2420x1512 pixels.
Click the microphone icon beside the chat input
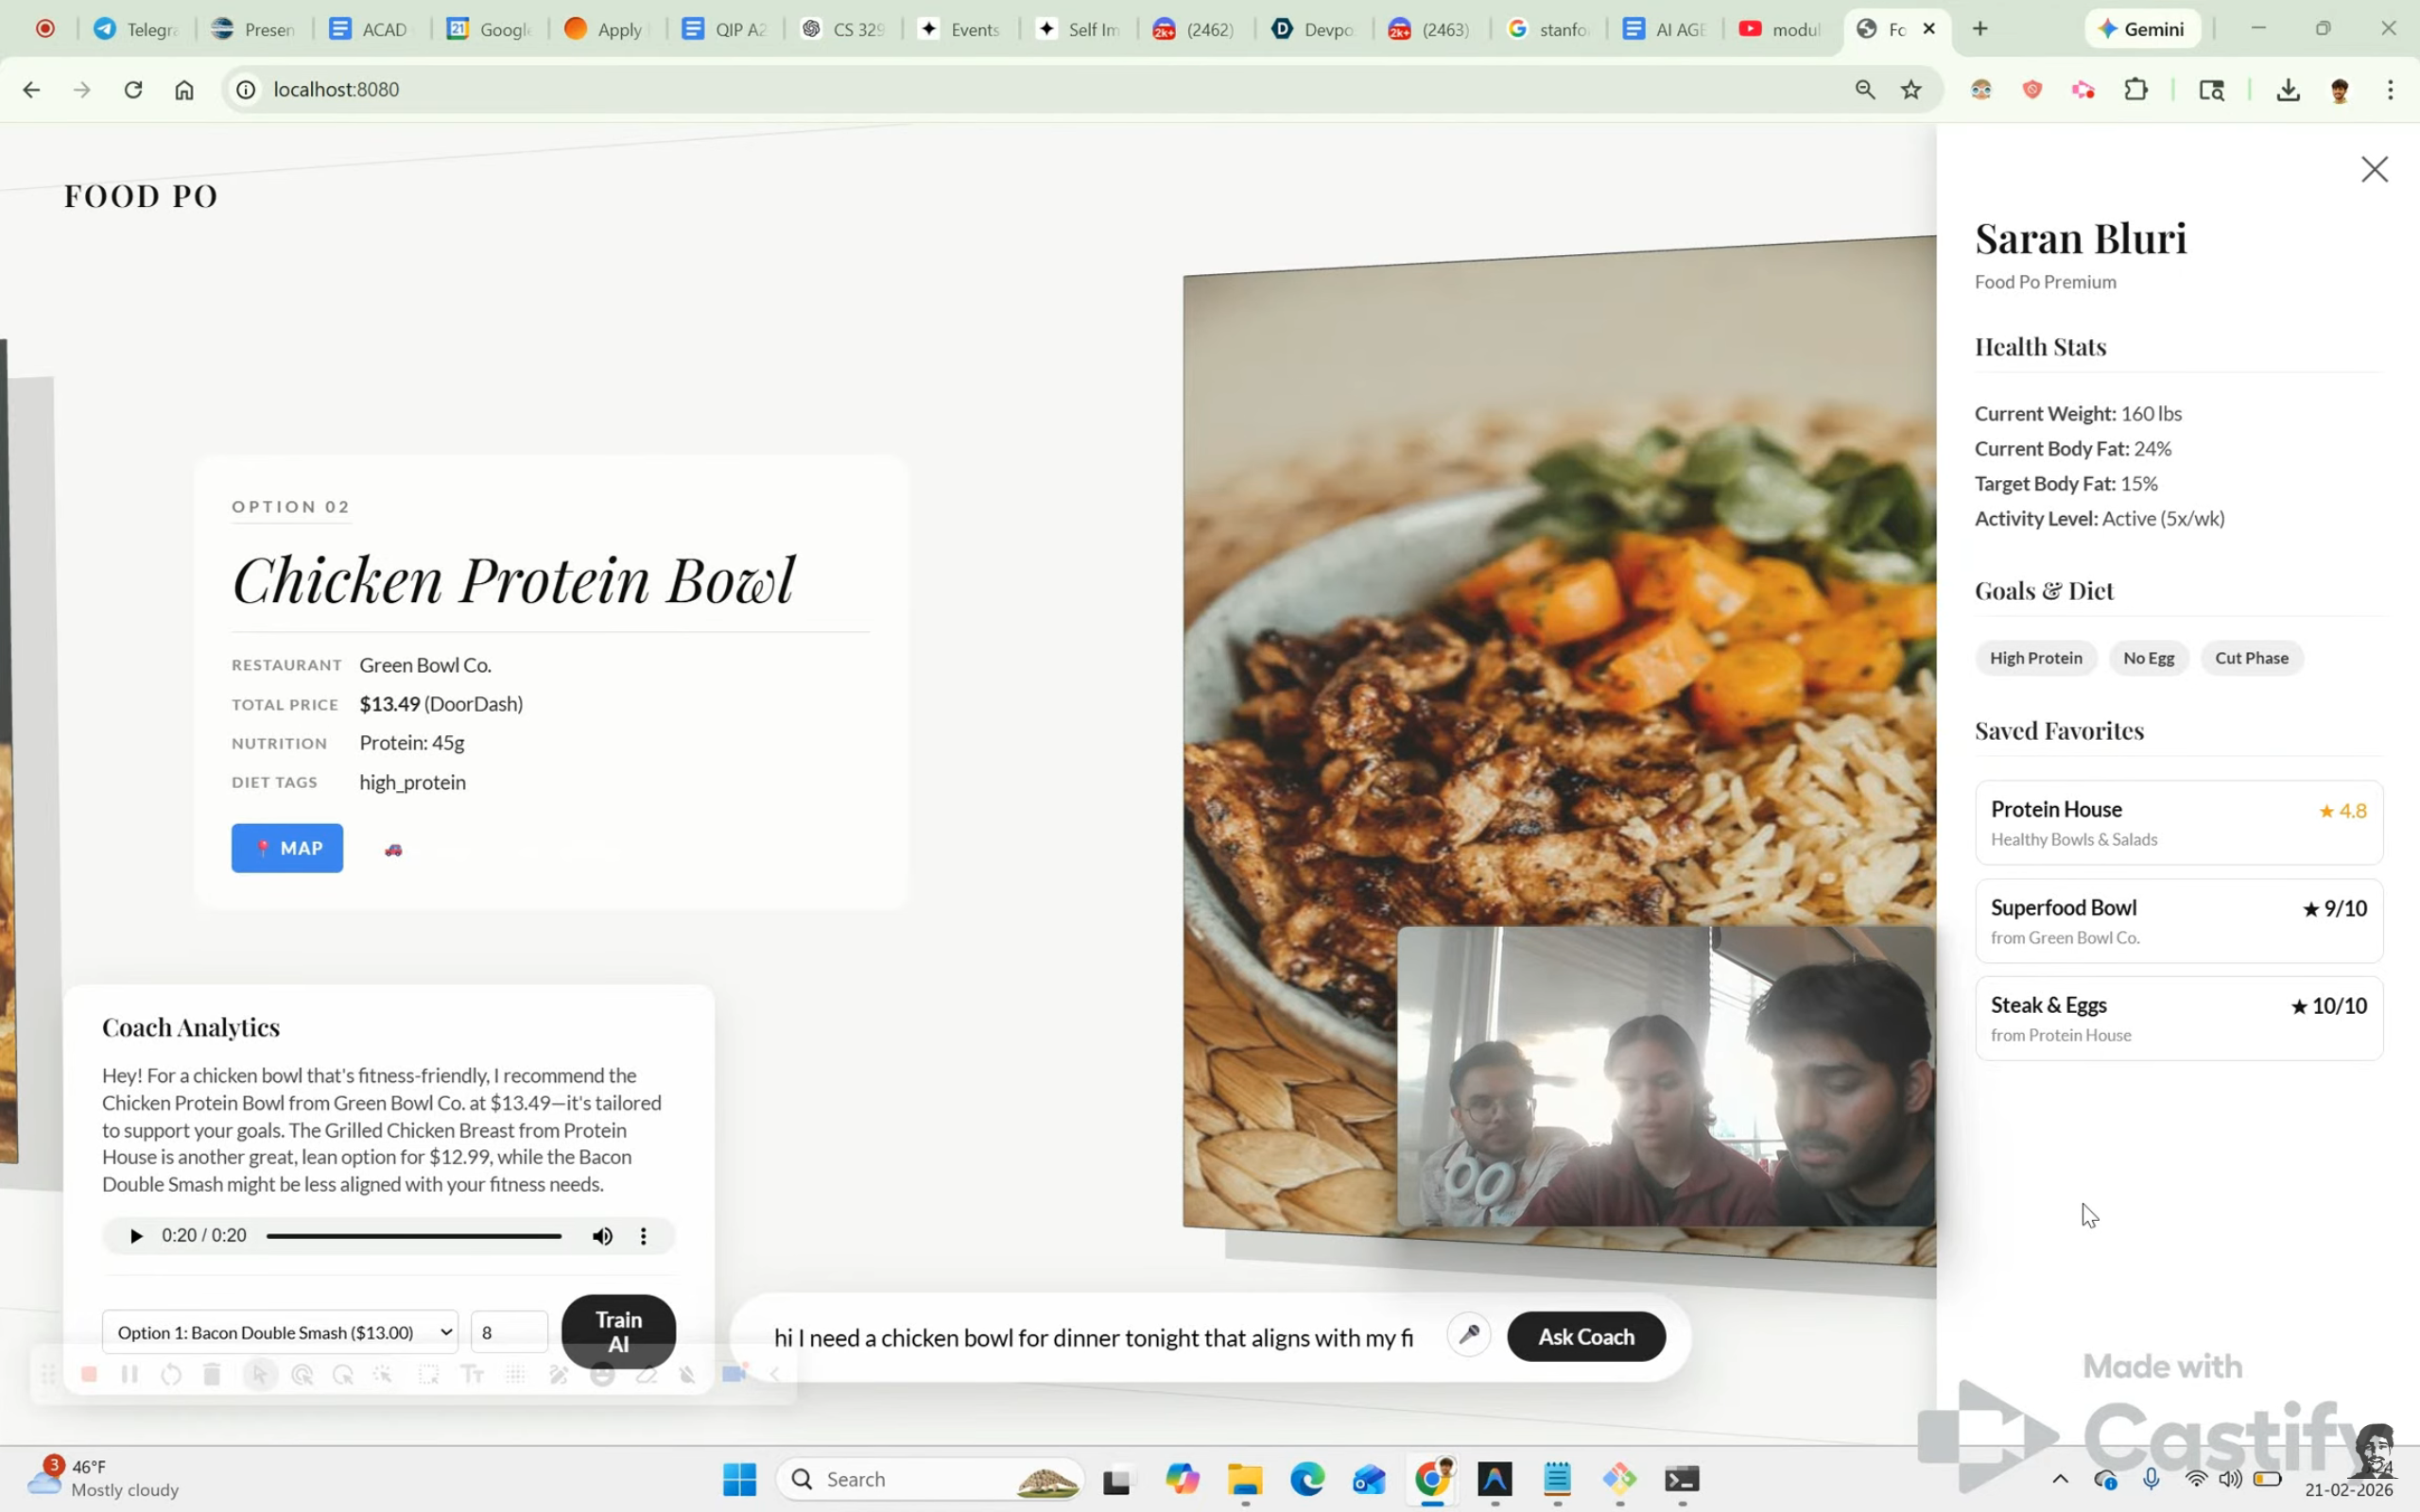[x=1468, y=1335]
